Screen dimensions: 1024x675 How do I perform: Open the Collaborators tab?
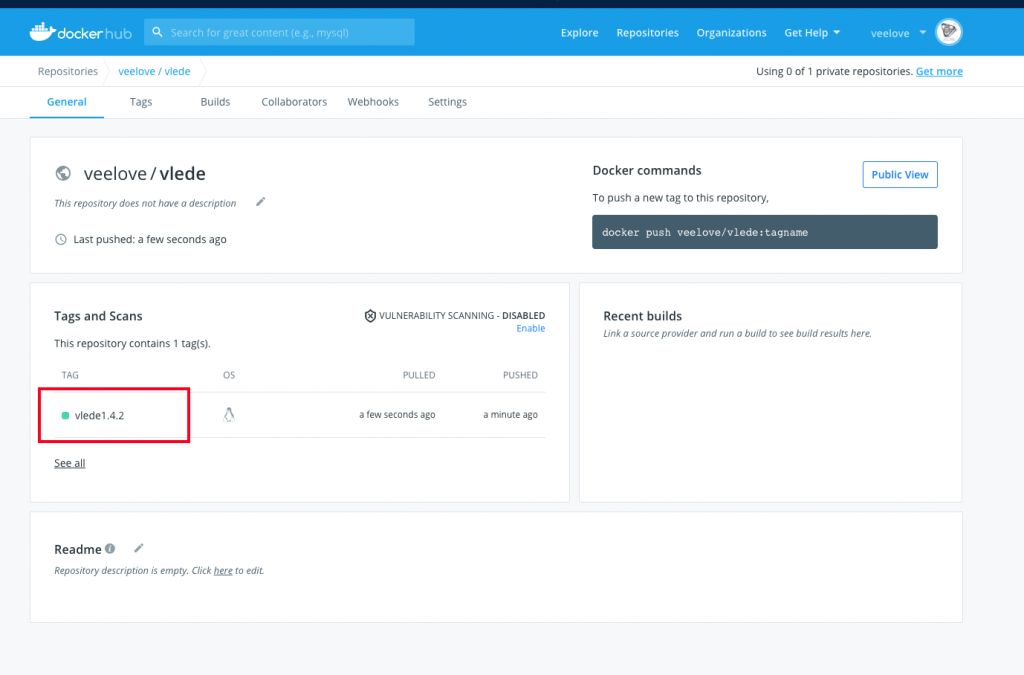pos(294,102)
